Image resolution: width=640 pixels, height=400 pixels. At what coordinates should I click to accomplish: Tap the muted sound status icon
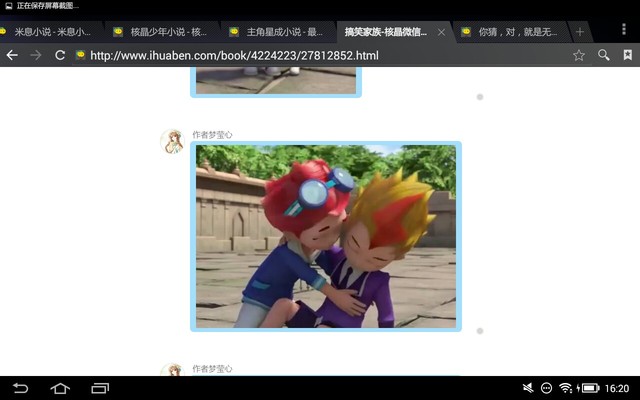pyautogui.click(x=528, y=388)
